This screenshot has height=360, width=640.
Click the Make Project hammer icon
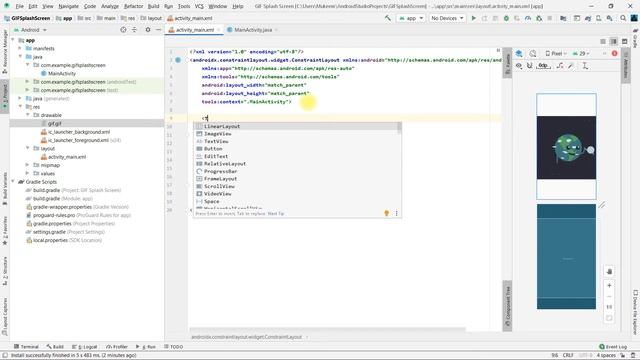pos(387,18)
